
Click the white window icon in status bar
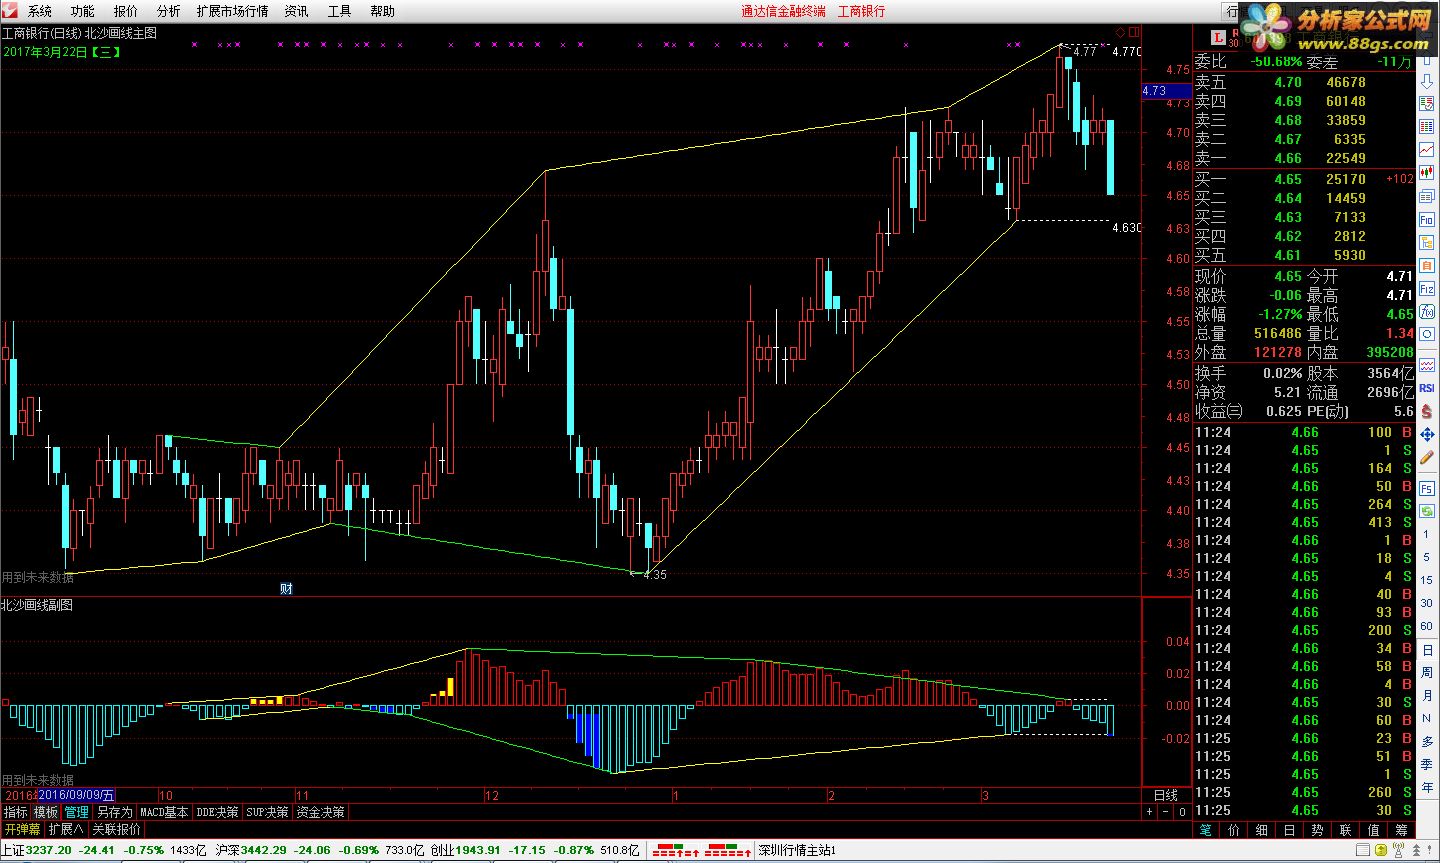pos(1363,849)
